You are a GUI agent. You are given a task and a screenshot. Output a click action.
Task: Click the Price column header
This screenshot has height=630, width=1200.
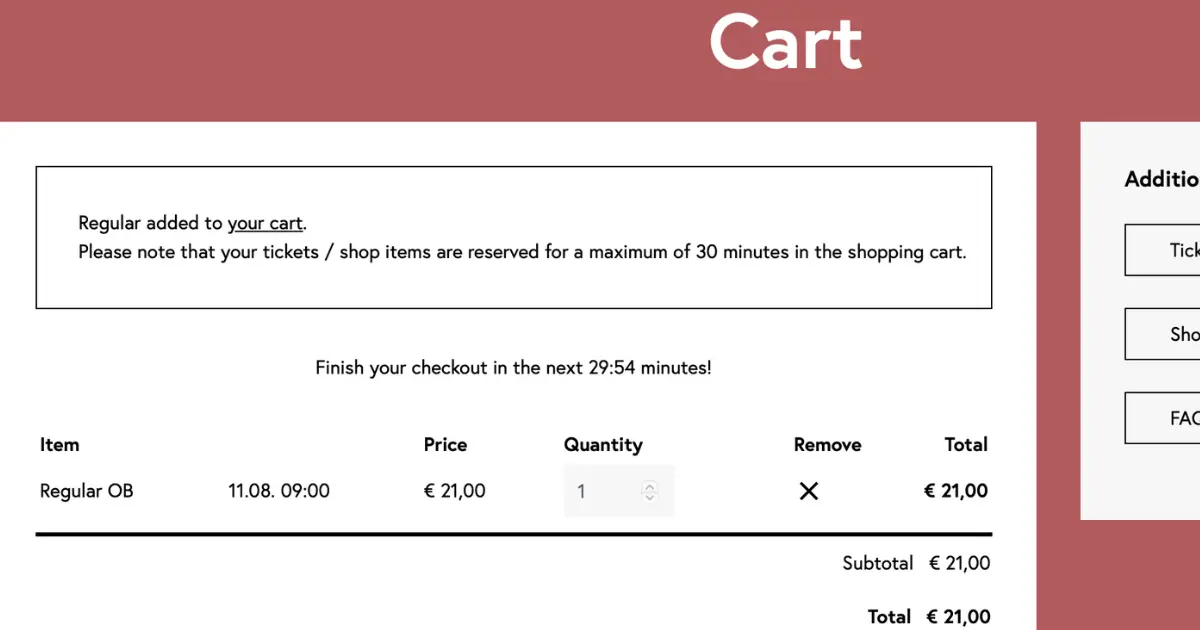445,445
